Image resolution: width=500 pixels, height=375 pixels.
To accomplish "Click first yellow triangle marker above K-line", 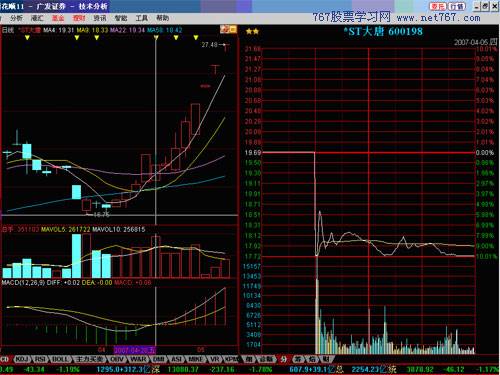I will 27,38.
